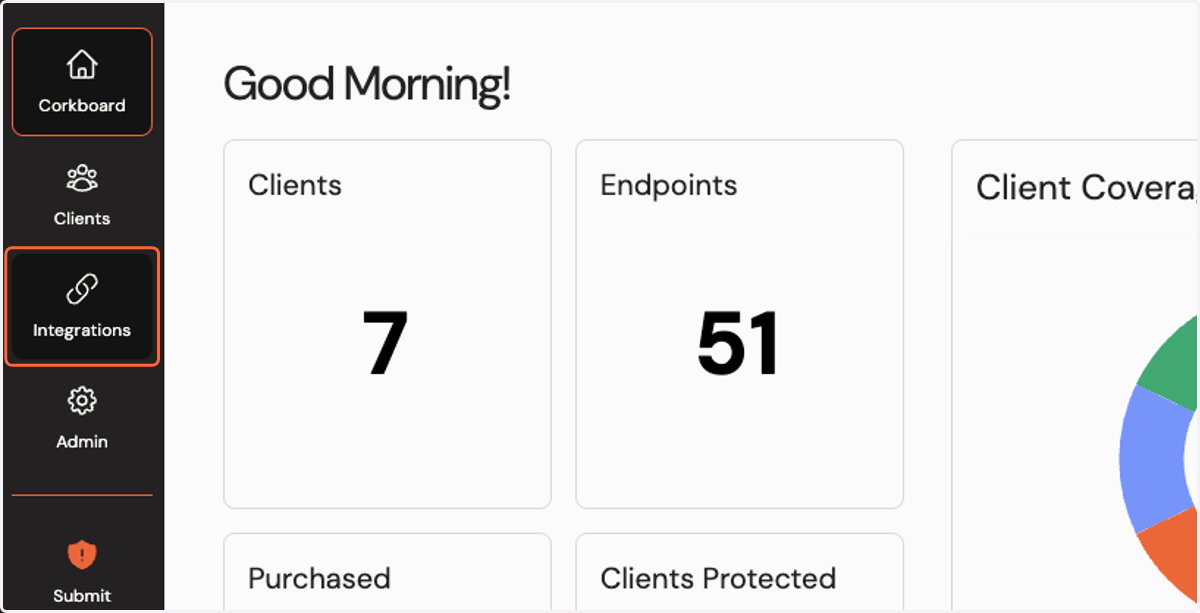The height and width of the screenshot is (613, 1200).
Task: Click the Submit label in sidebar
Action: coord(82,595)
